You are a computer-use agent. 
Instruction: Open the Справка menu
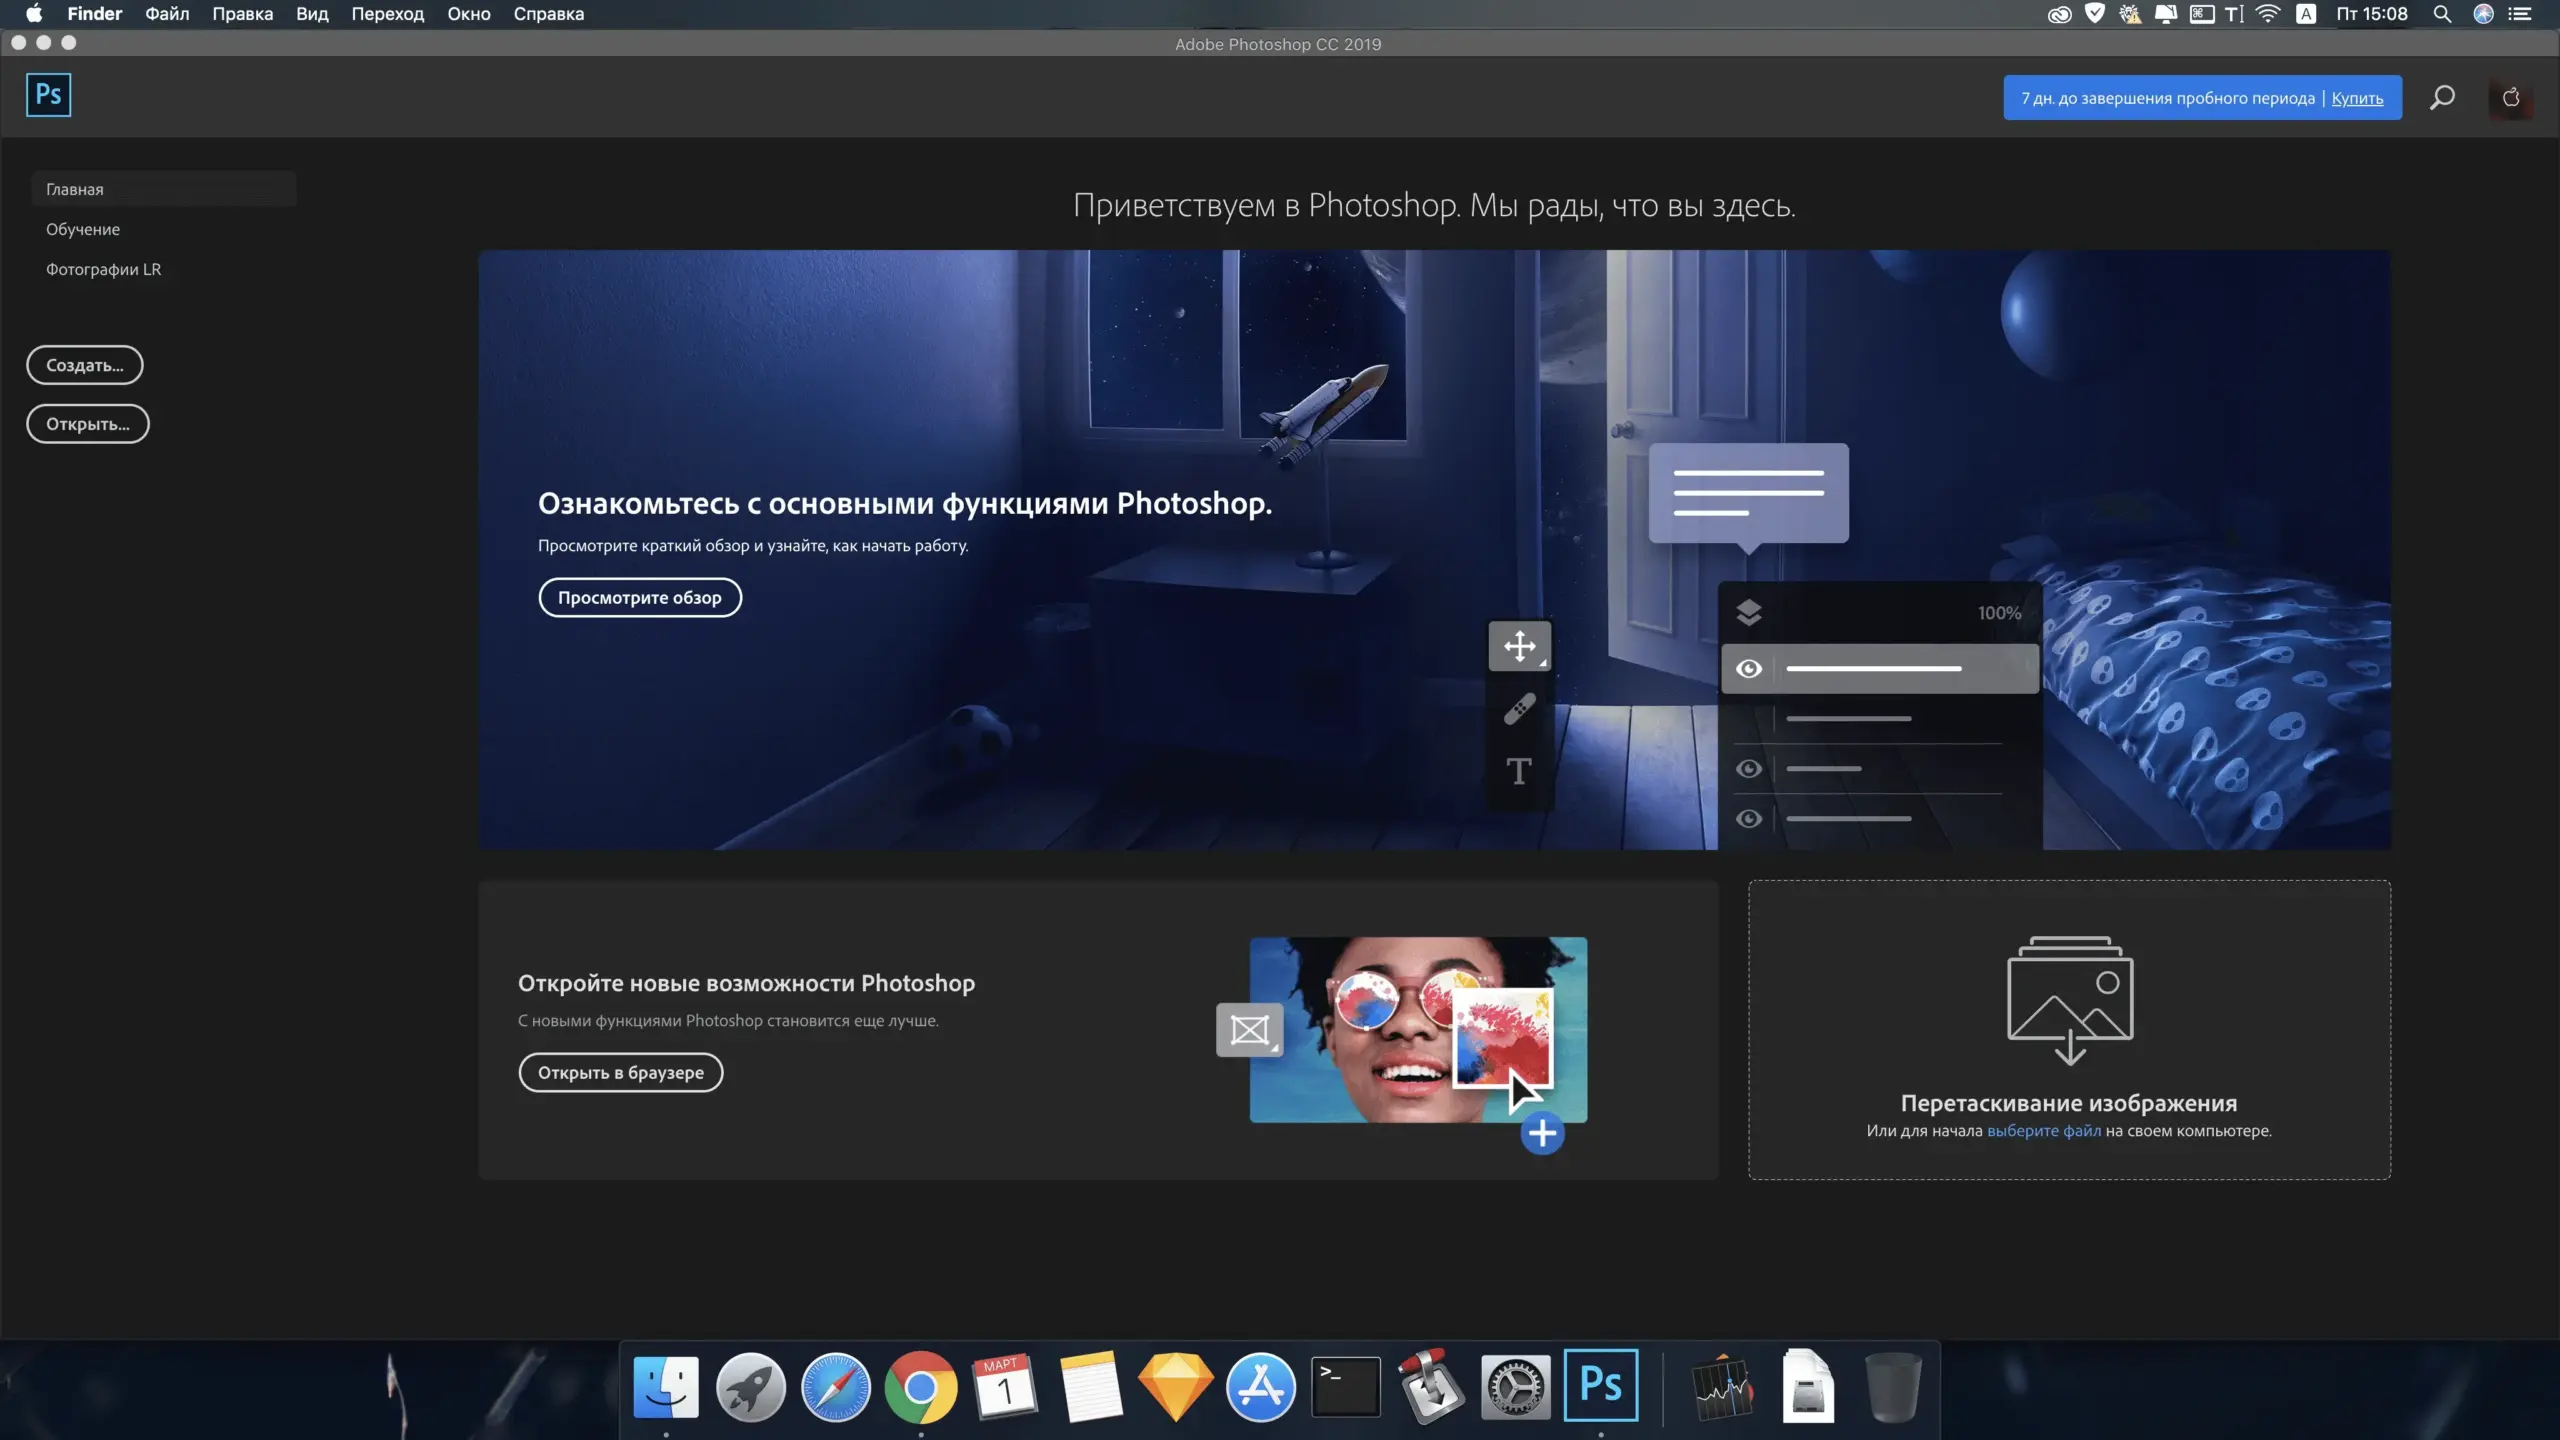pyautogui.click(x=548, y=14)
